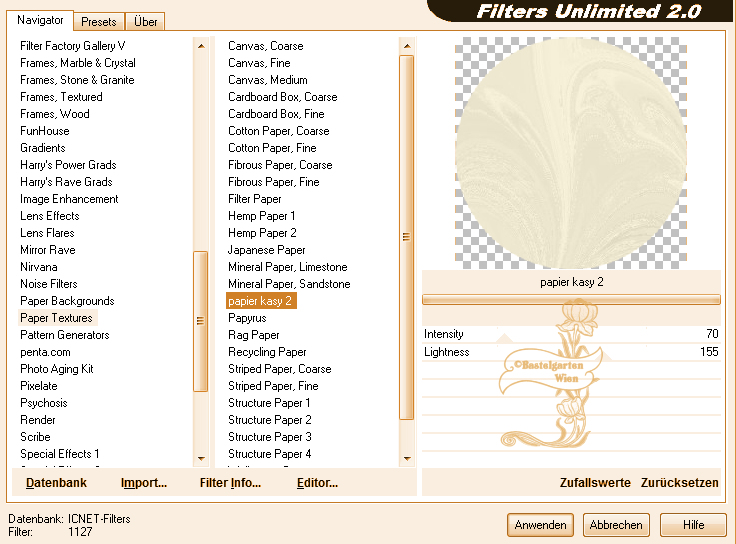The height and width of the screenshot is (544, 736).
Task: Click the Lightness slider handle
Action: pos(606,356)
